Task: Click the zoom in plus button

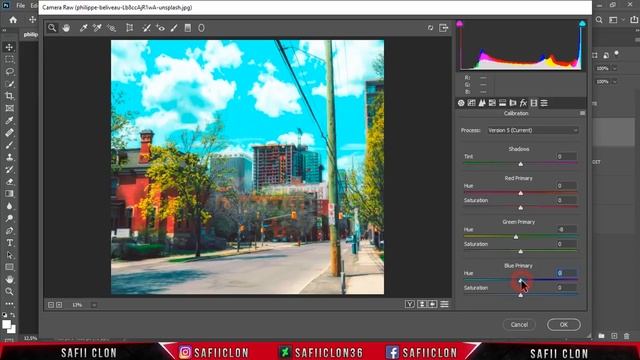Action: (59, 305)
